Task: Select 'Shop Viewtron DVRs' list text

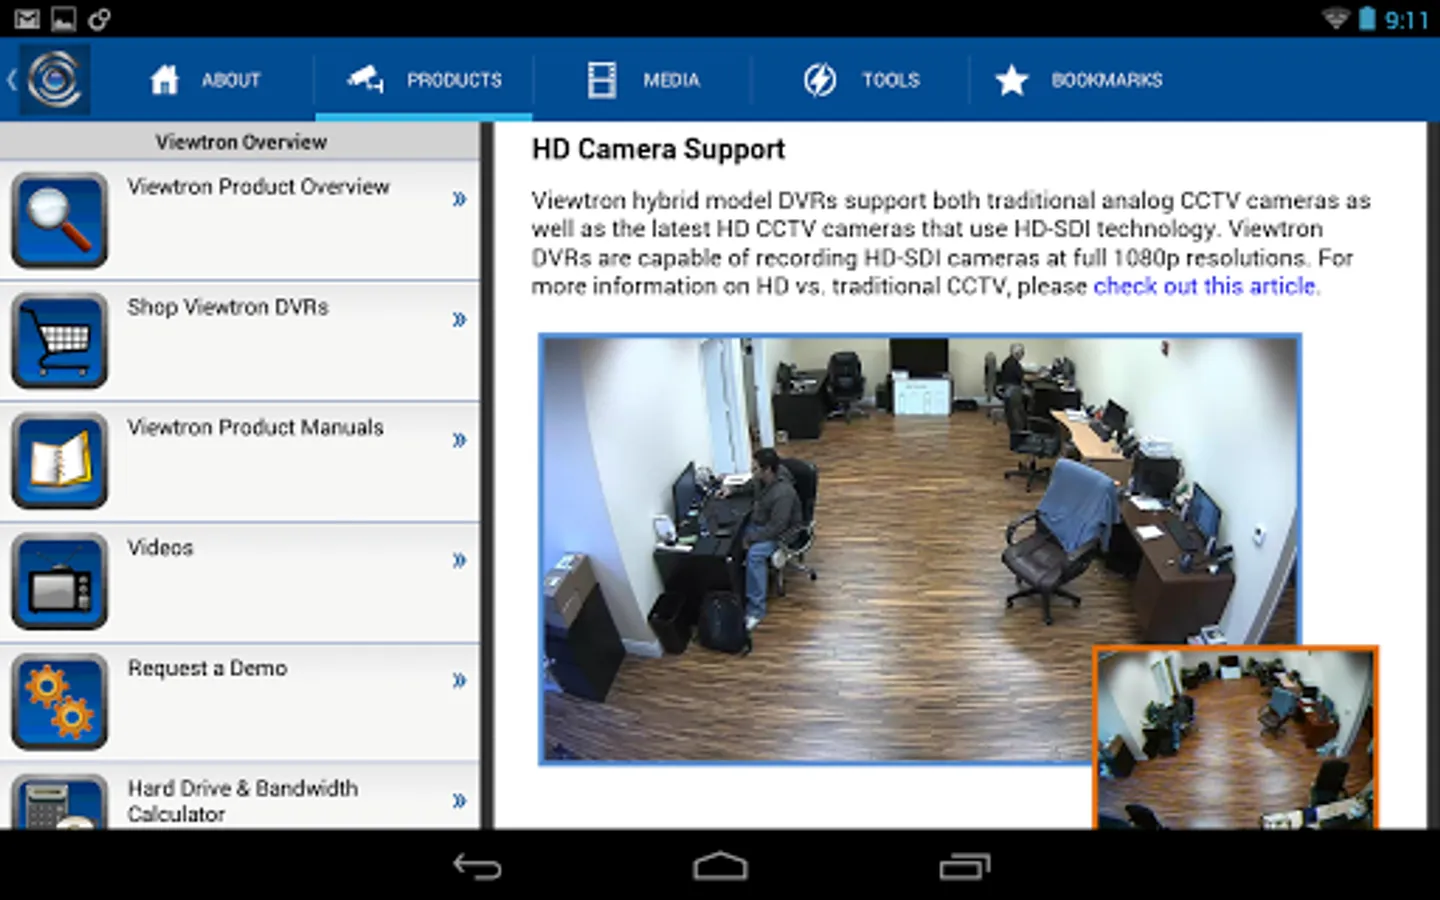Action: (228, 307)
